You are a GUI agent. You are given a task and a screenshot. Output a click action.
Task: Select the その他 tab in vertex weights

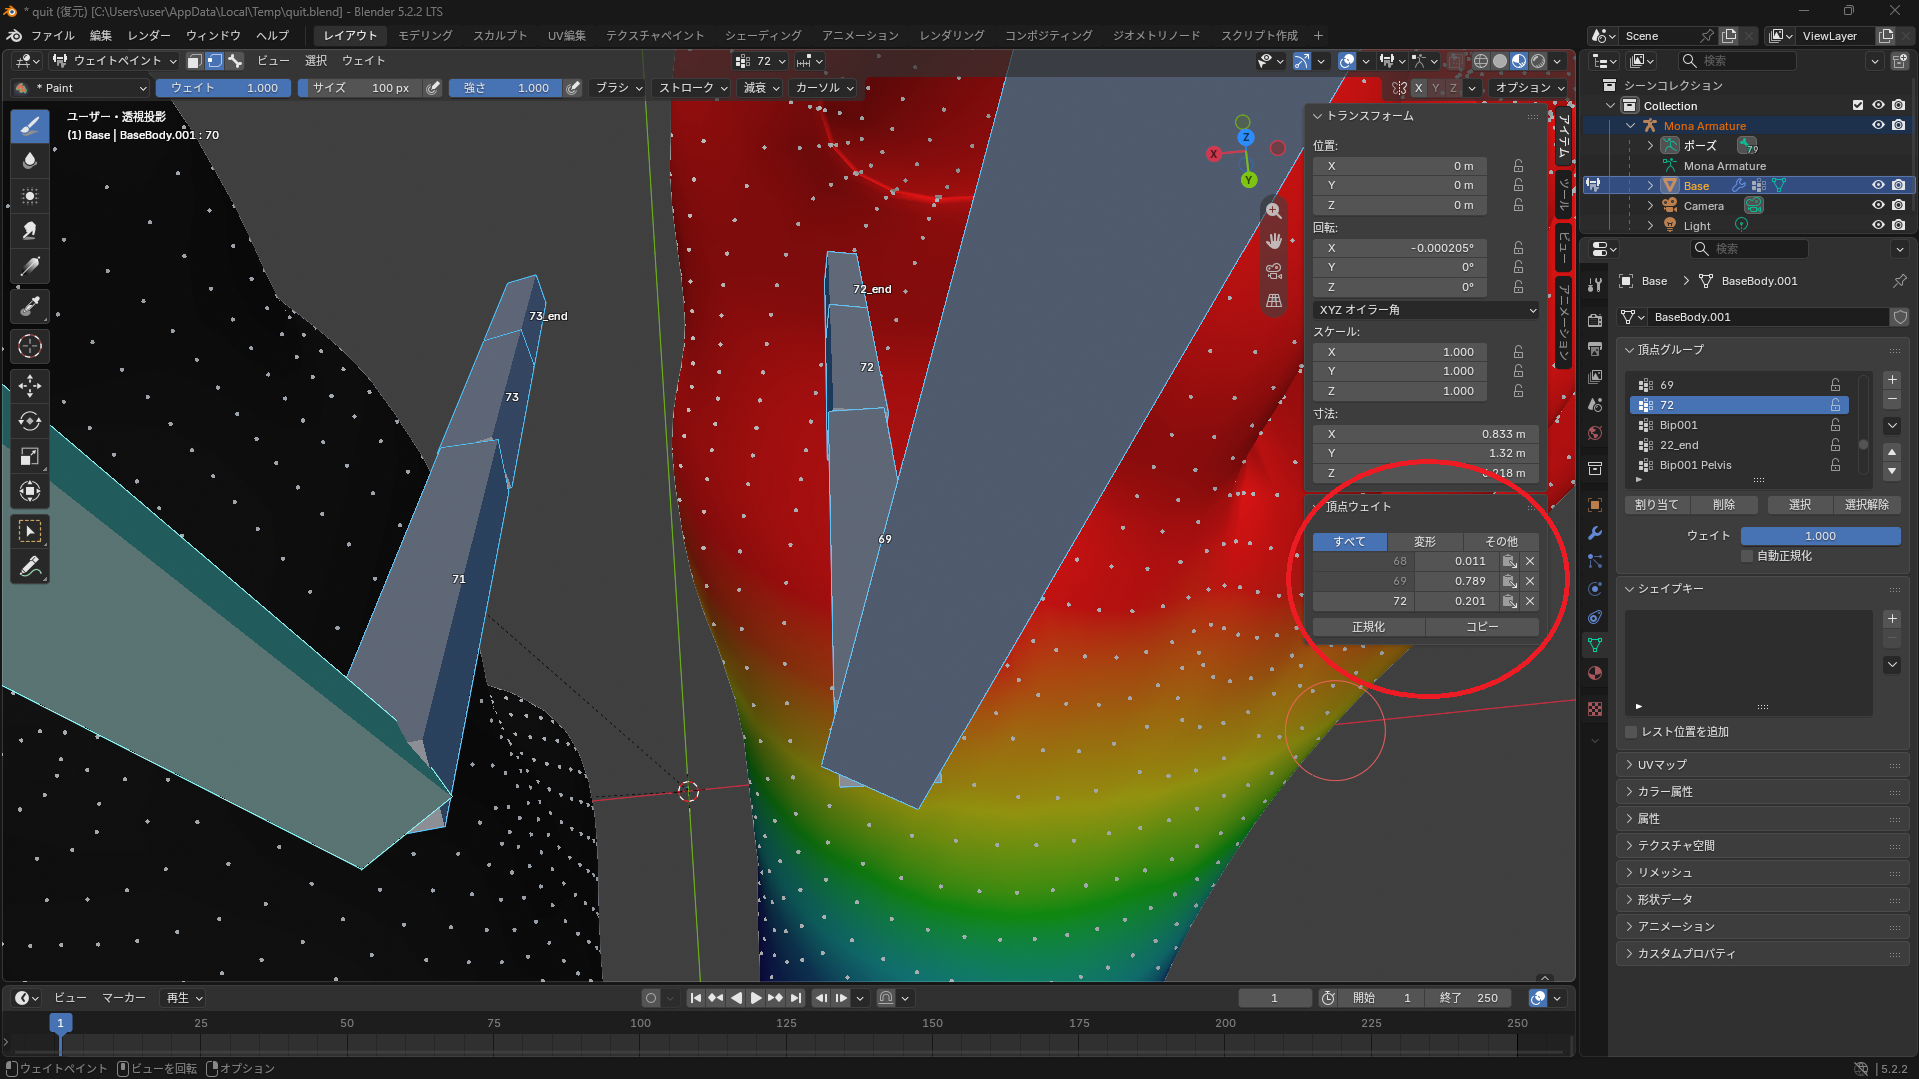pyautogui.click(x=1501, y=542)
